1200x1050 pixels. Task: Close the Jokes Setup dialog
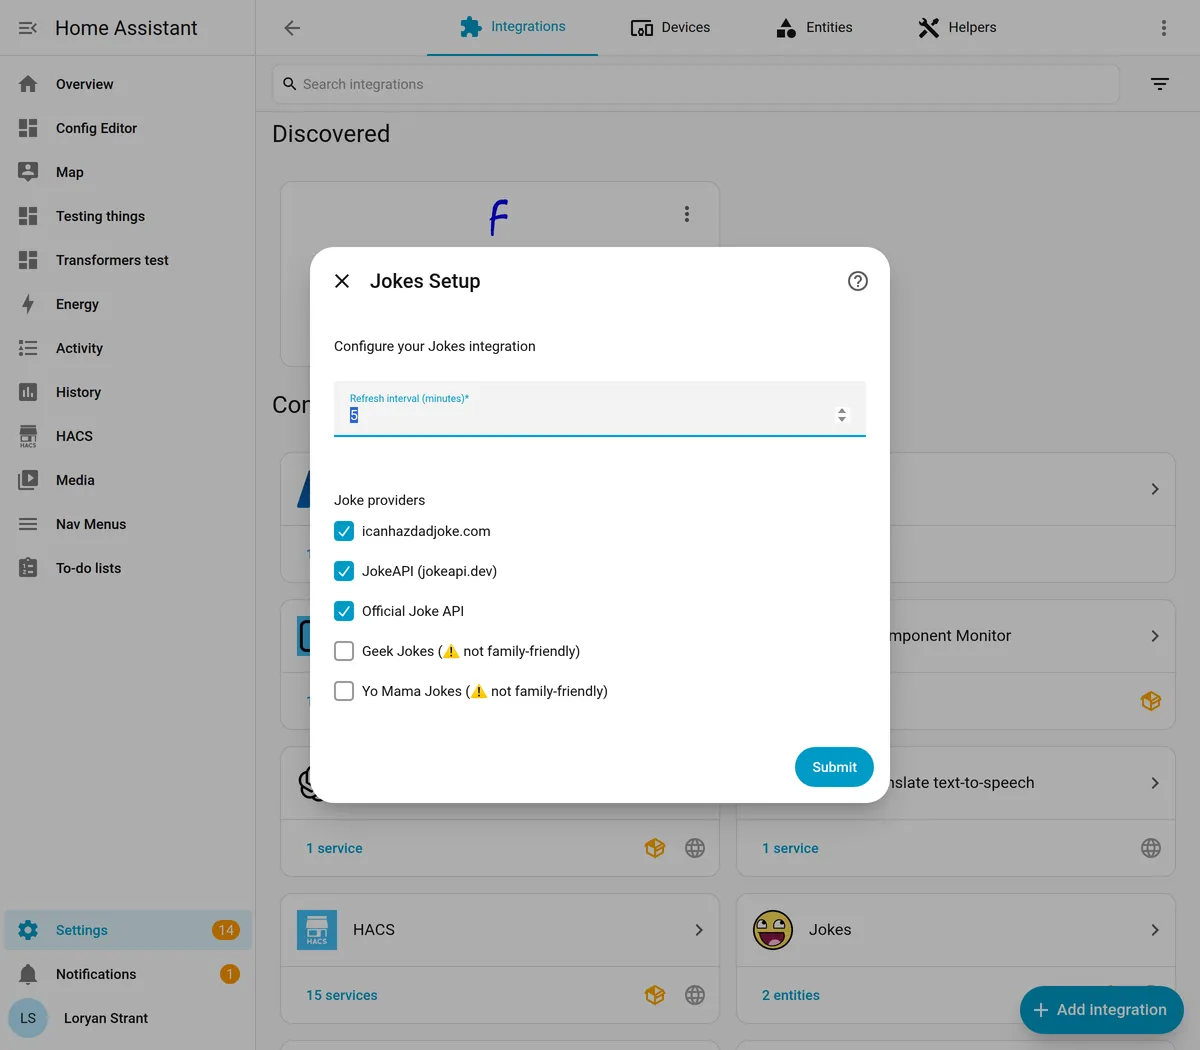pyautogui.click(x=342, y=281)
